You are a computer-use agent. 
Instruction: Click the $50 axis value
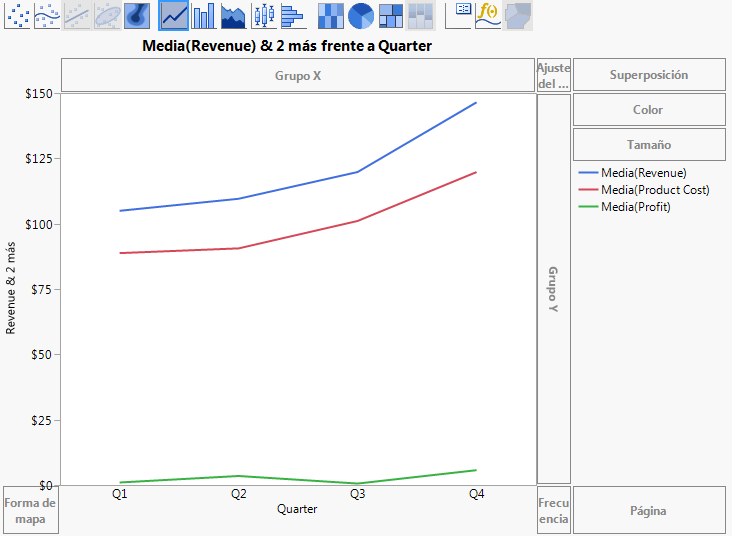pyautogui.click(x=42, y=354)
